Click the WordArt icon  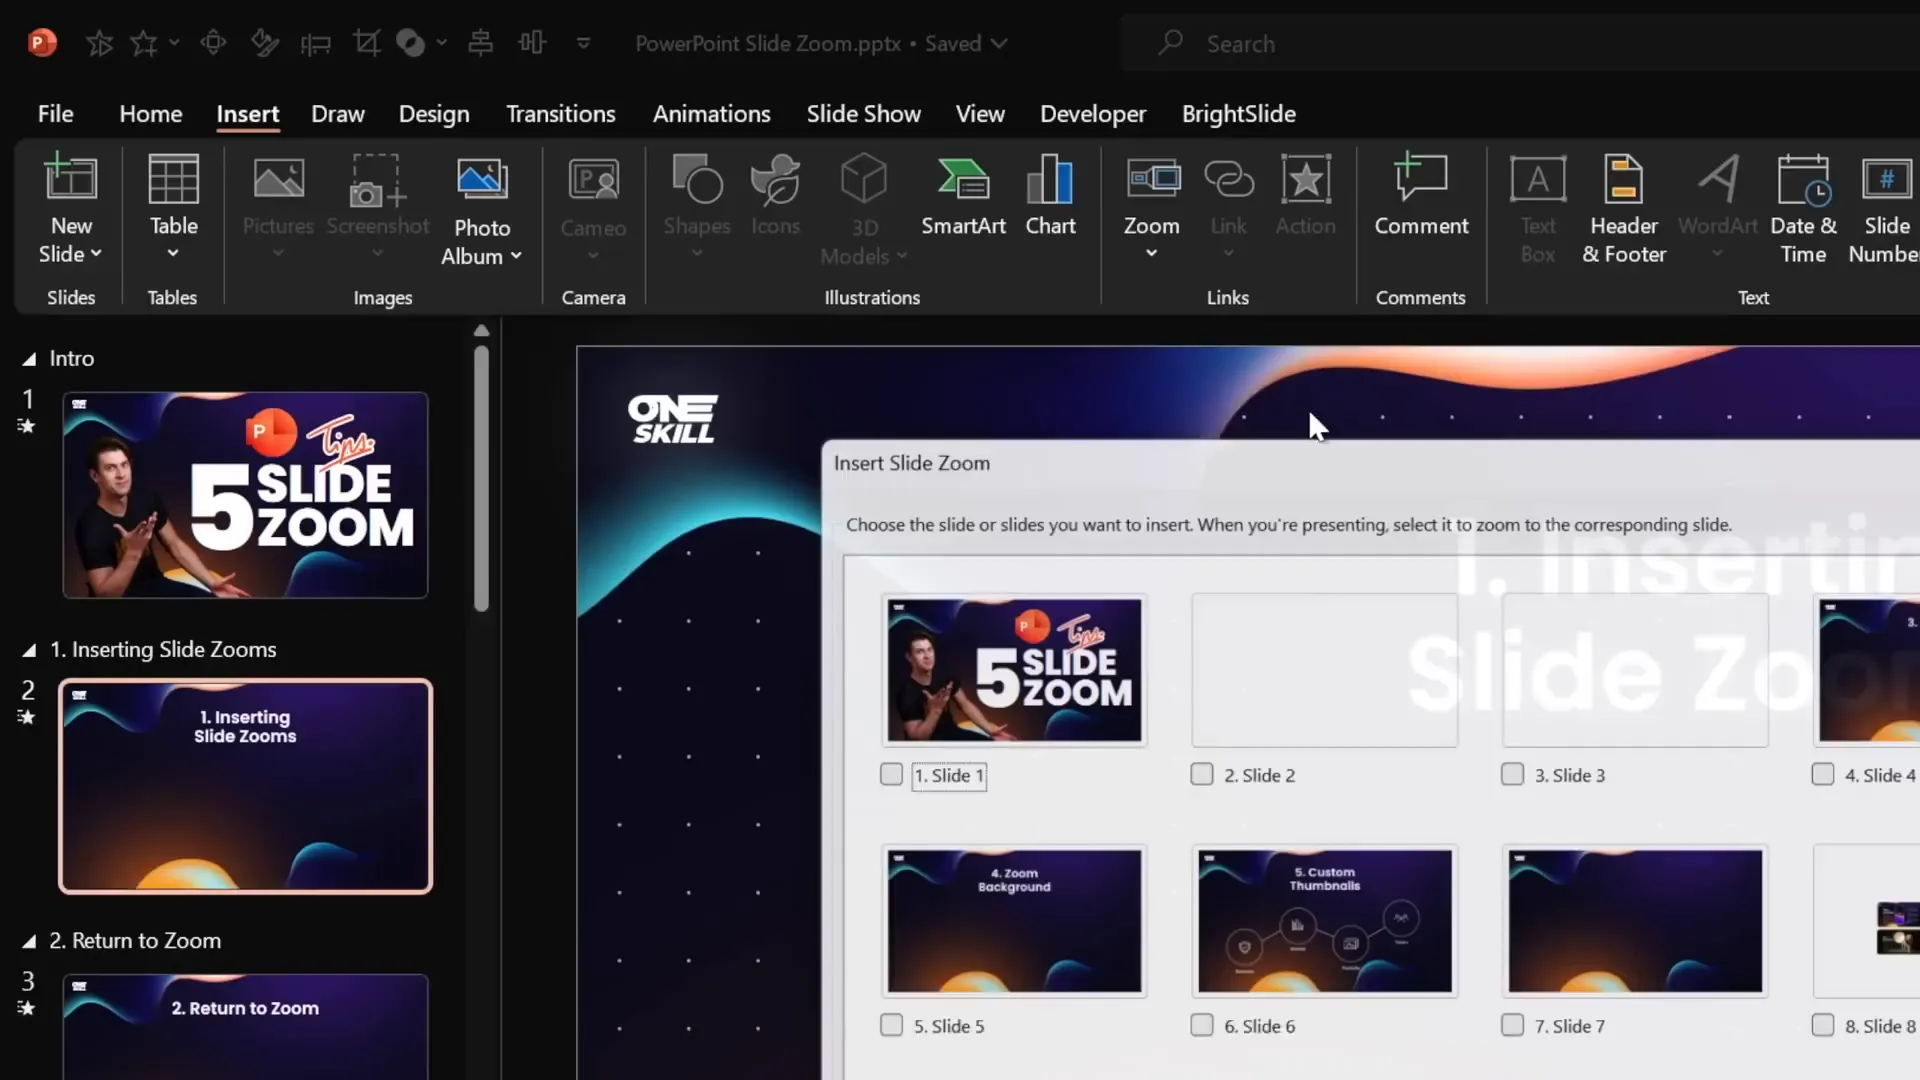pos(1718,180)
